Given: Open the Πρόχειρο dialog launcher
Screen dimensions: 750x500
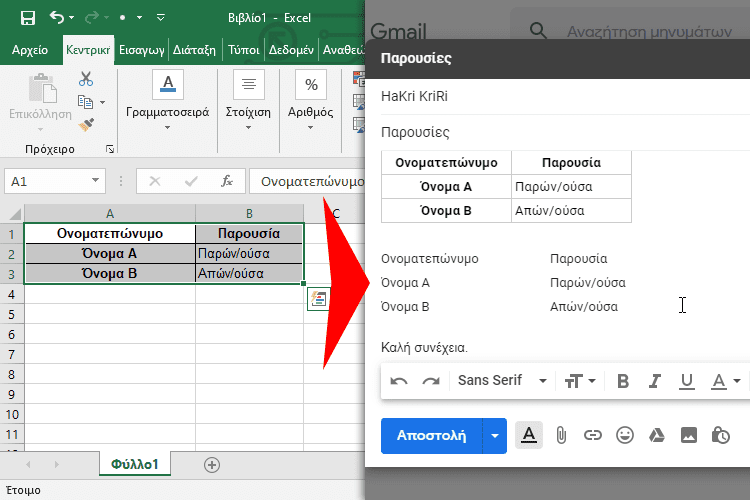Looking at the screenshot, I should [x=110, y=149].
